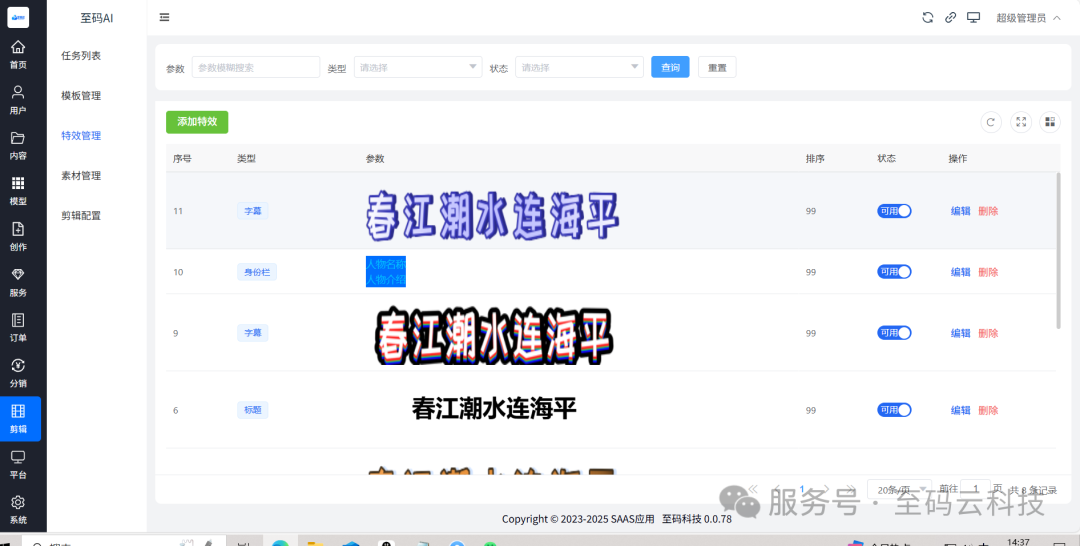Toggle fullscreen table icon

click(1021, 122)
